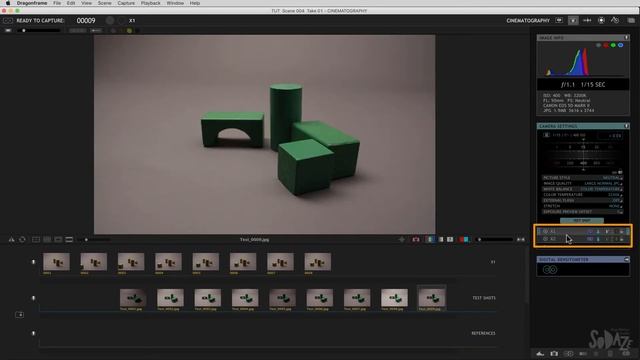The width and height of the screenshot is (640, 360).
Task: Open the Help menu
Action: pos(195,3)
